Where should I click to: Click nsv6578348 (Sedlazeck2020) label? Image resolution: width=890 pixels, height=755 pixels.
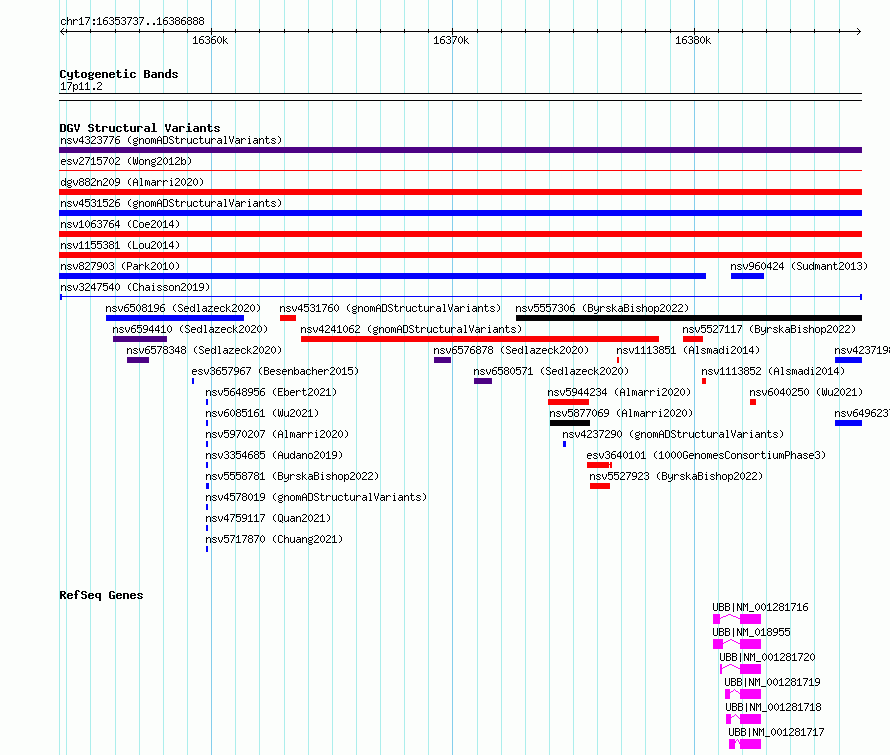(x=204, y=350)
